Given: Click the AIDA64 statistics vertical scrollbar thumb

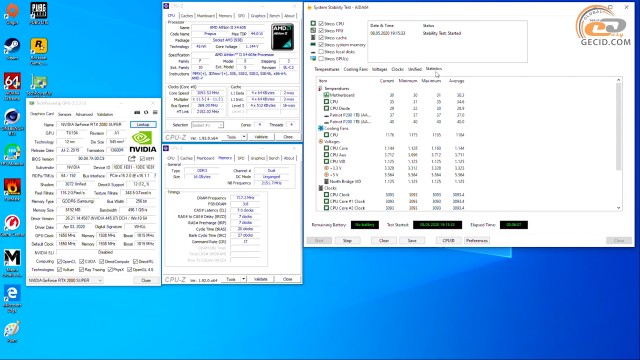Looking at the screenshot, I should click(x=618, y=127).
